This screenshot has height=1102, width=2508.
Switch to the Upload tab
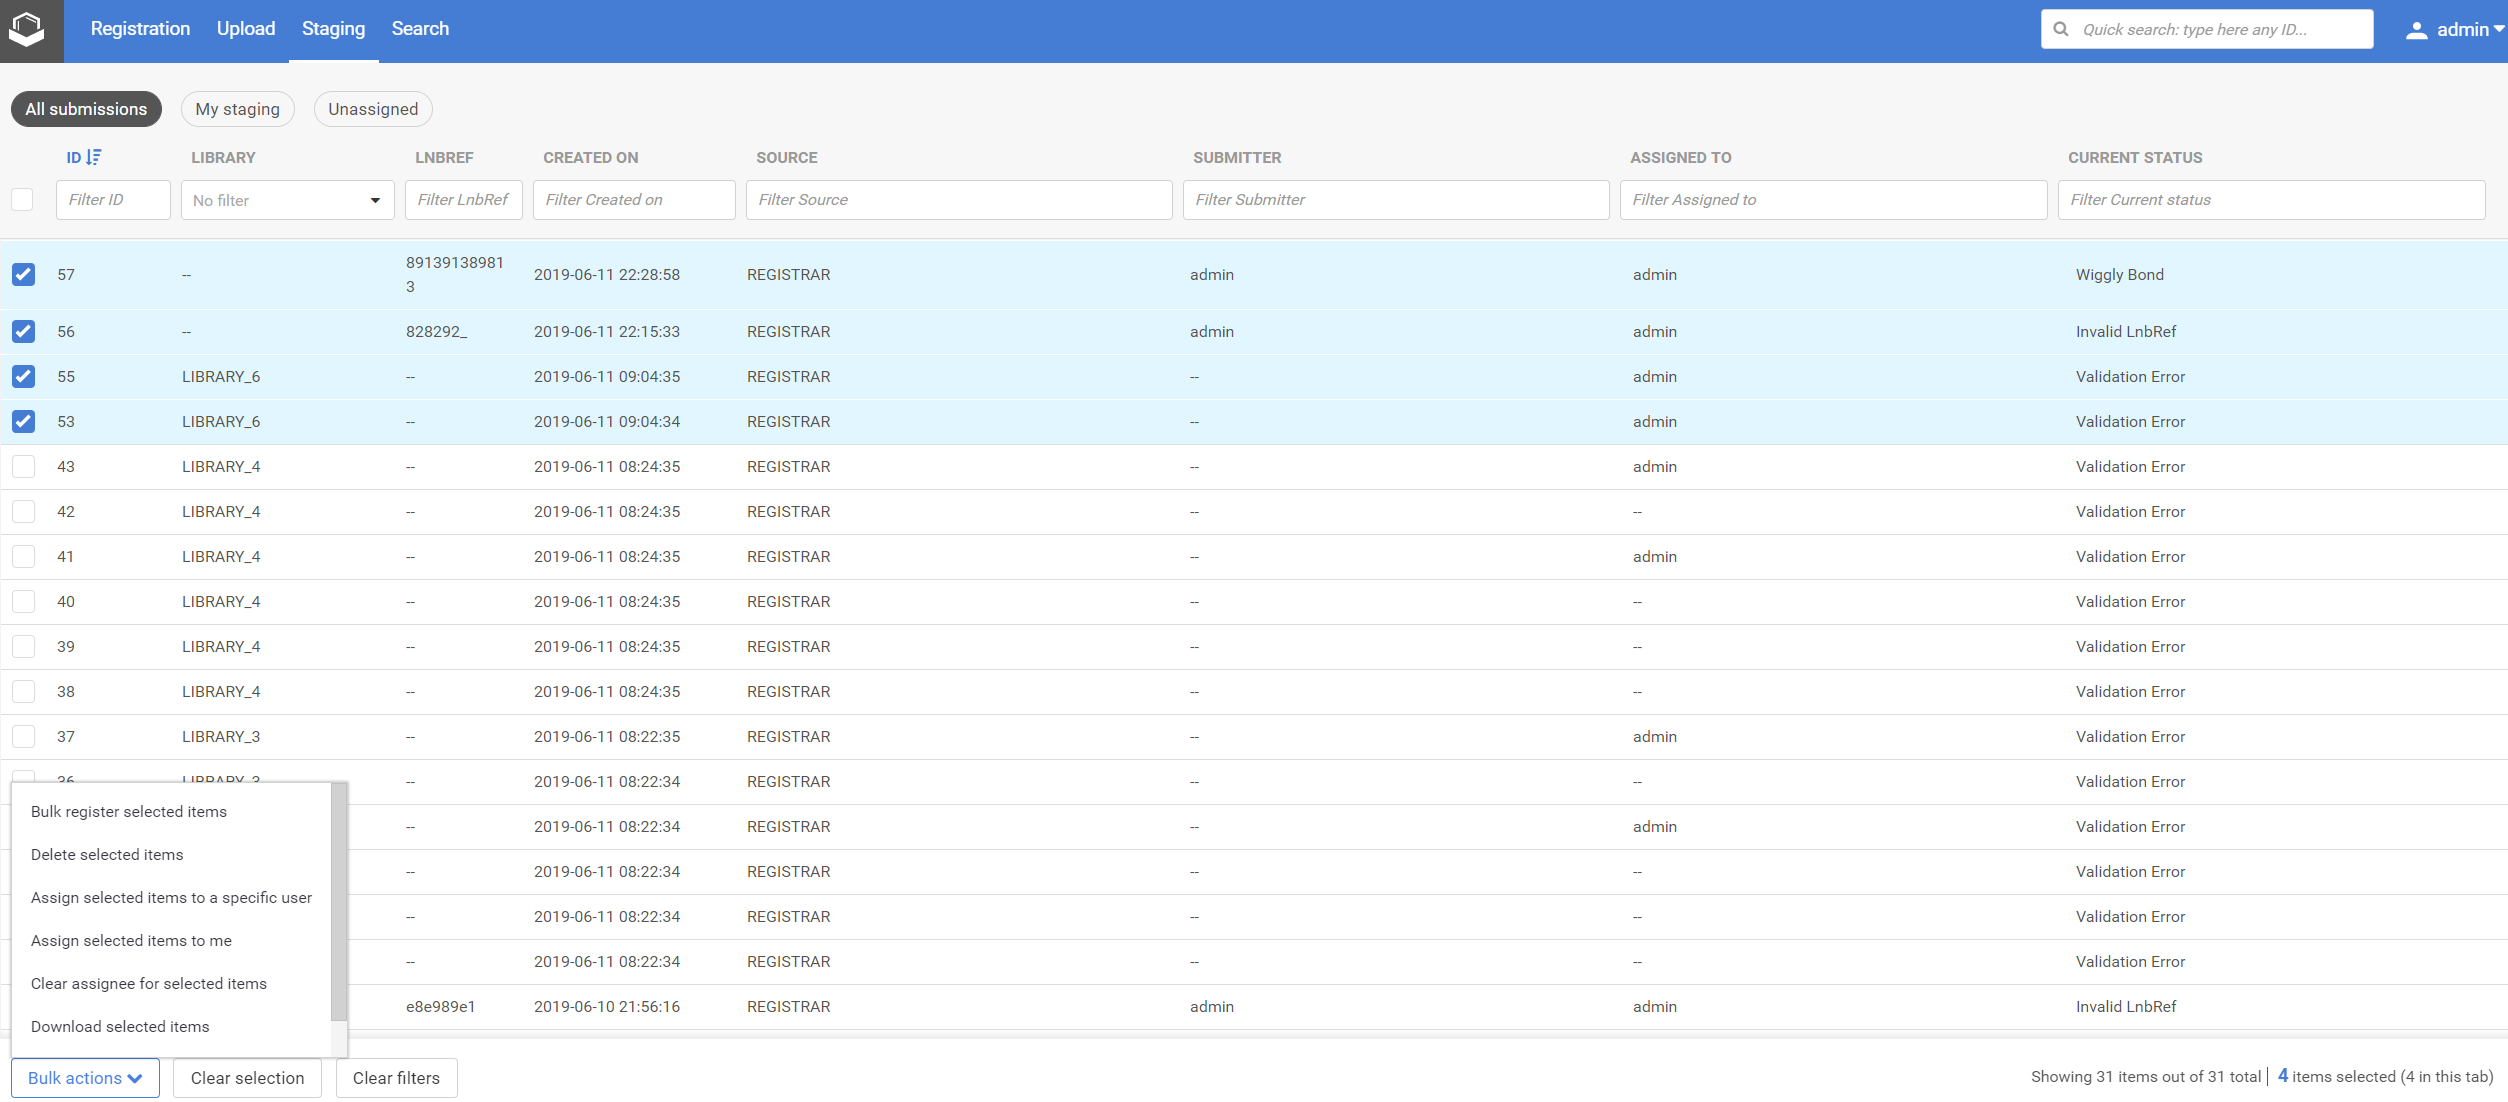(x=246, y=29)
